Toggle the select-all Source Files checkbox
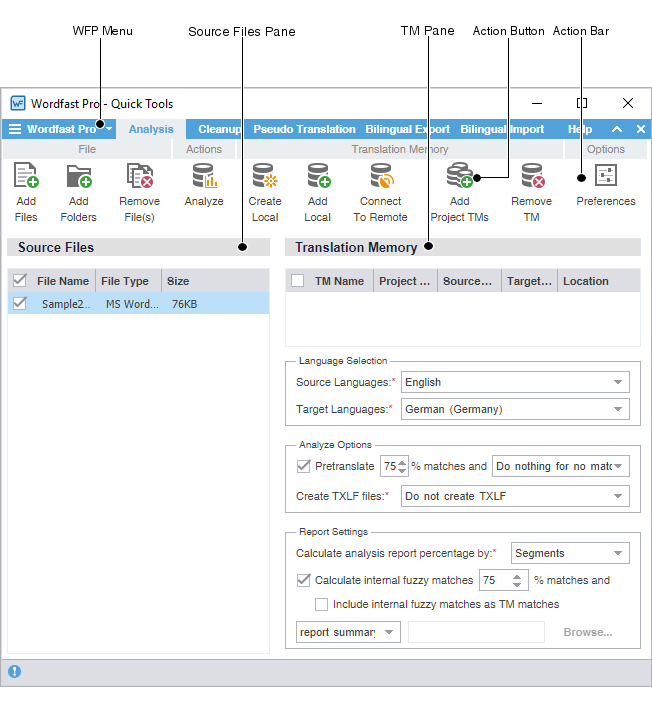 20,281
